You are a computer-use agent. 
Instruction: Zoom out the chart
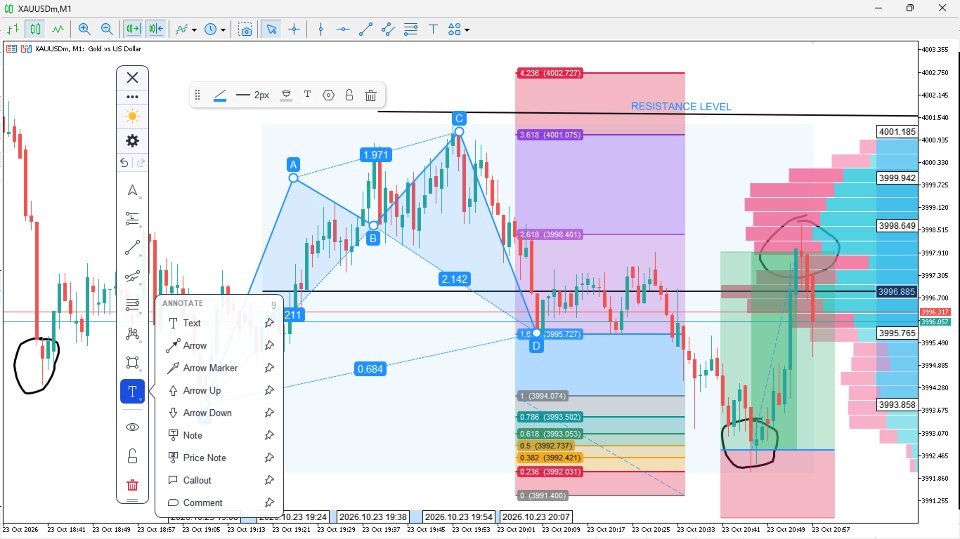click(107, 29)
